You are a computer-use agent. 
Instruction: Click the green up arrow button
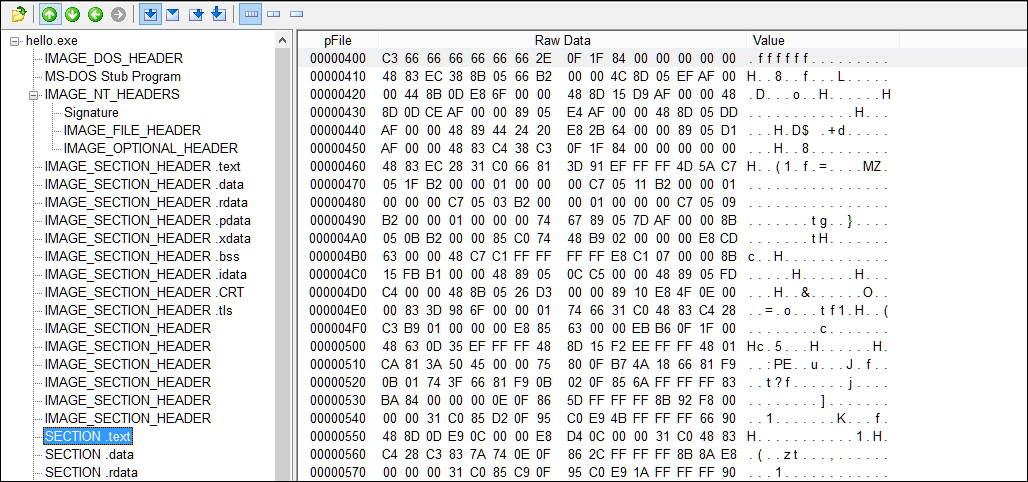pyautogui.click(x=50, y=14)
